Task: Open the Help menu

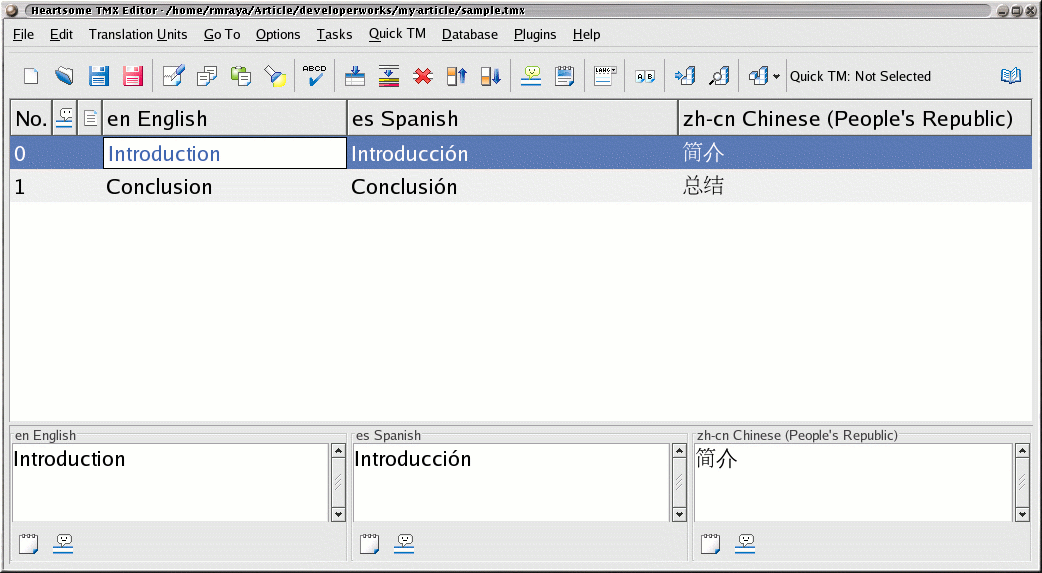Action: pos(587,35)
